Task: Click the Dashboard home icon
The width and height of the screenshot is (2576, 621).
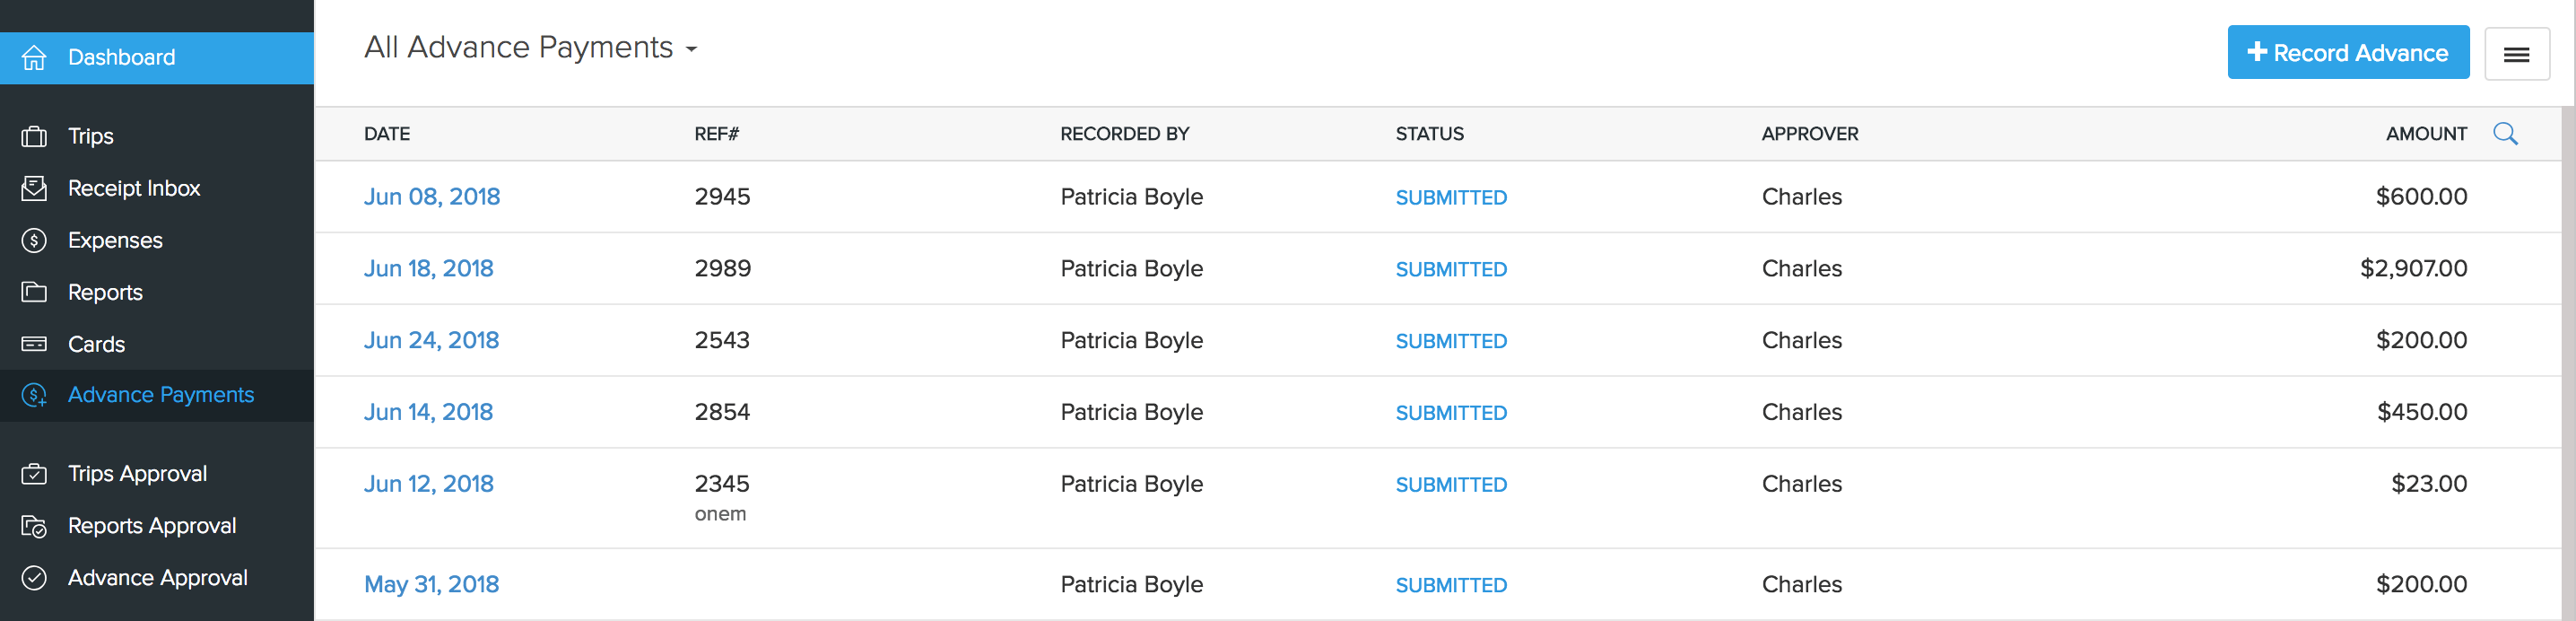Action: (34, 58)
